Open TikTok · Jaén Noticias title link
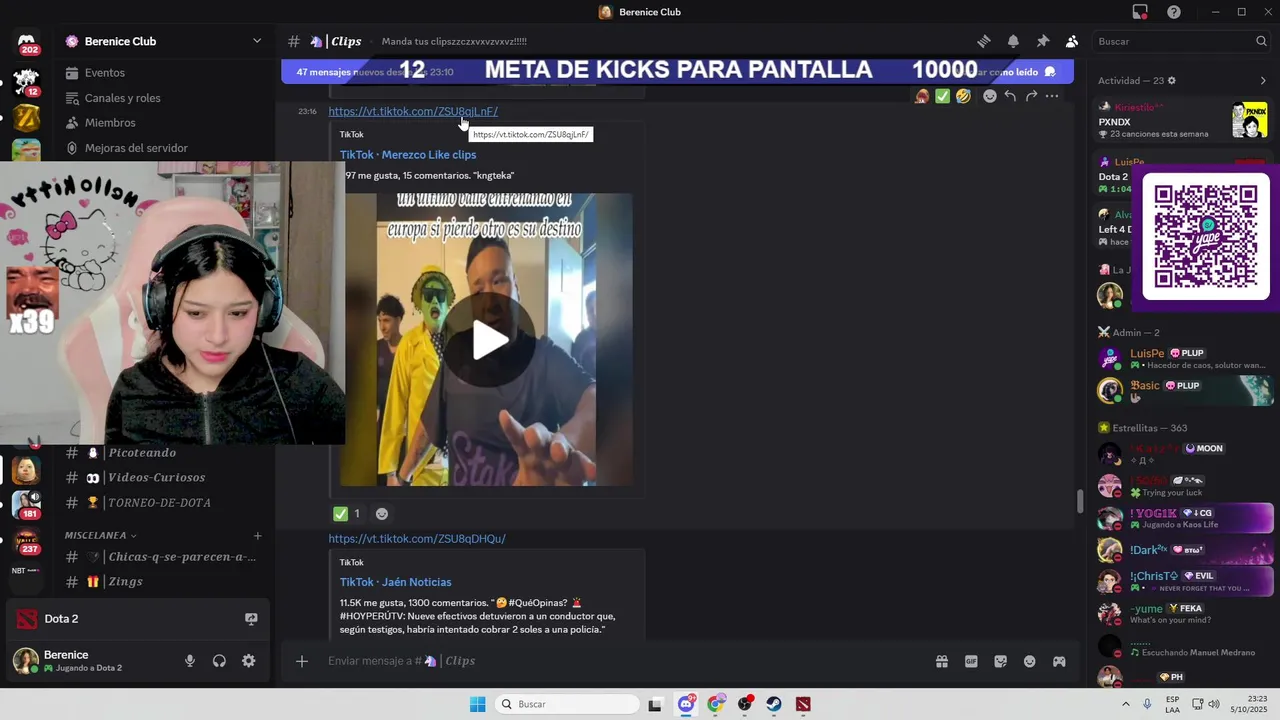Image resolution: width=1280 pixels, height=720 pixels. [395, 582]
